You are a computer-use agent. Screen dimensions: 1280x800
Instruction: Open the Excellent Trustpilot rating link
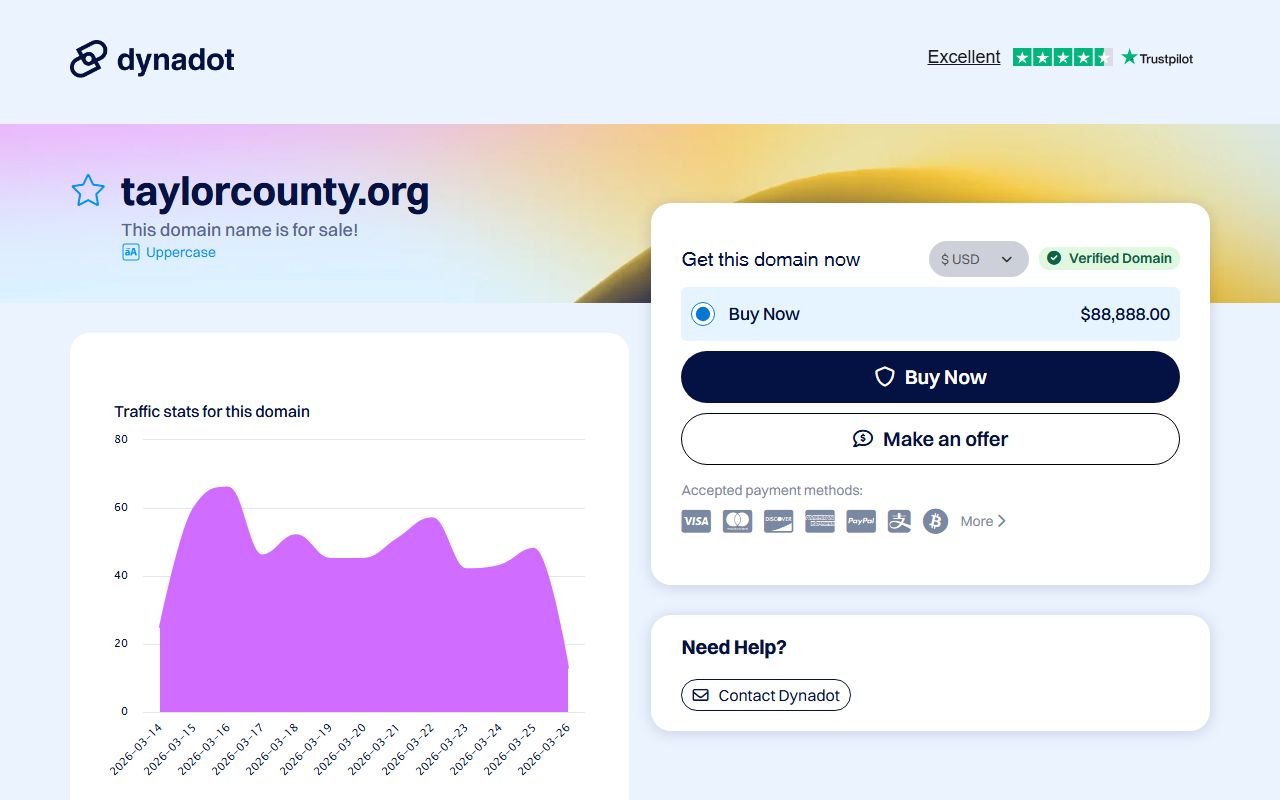(964, 57)
